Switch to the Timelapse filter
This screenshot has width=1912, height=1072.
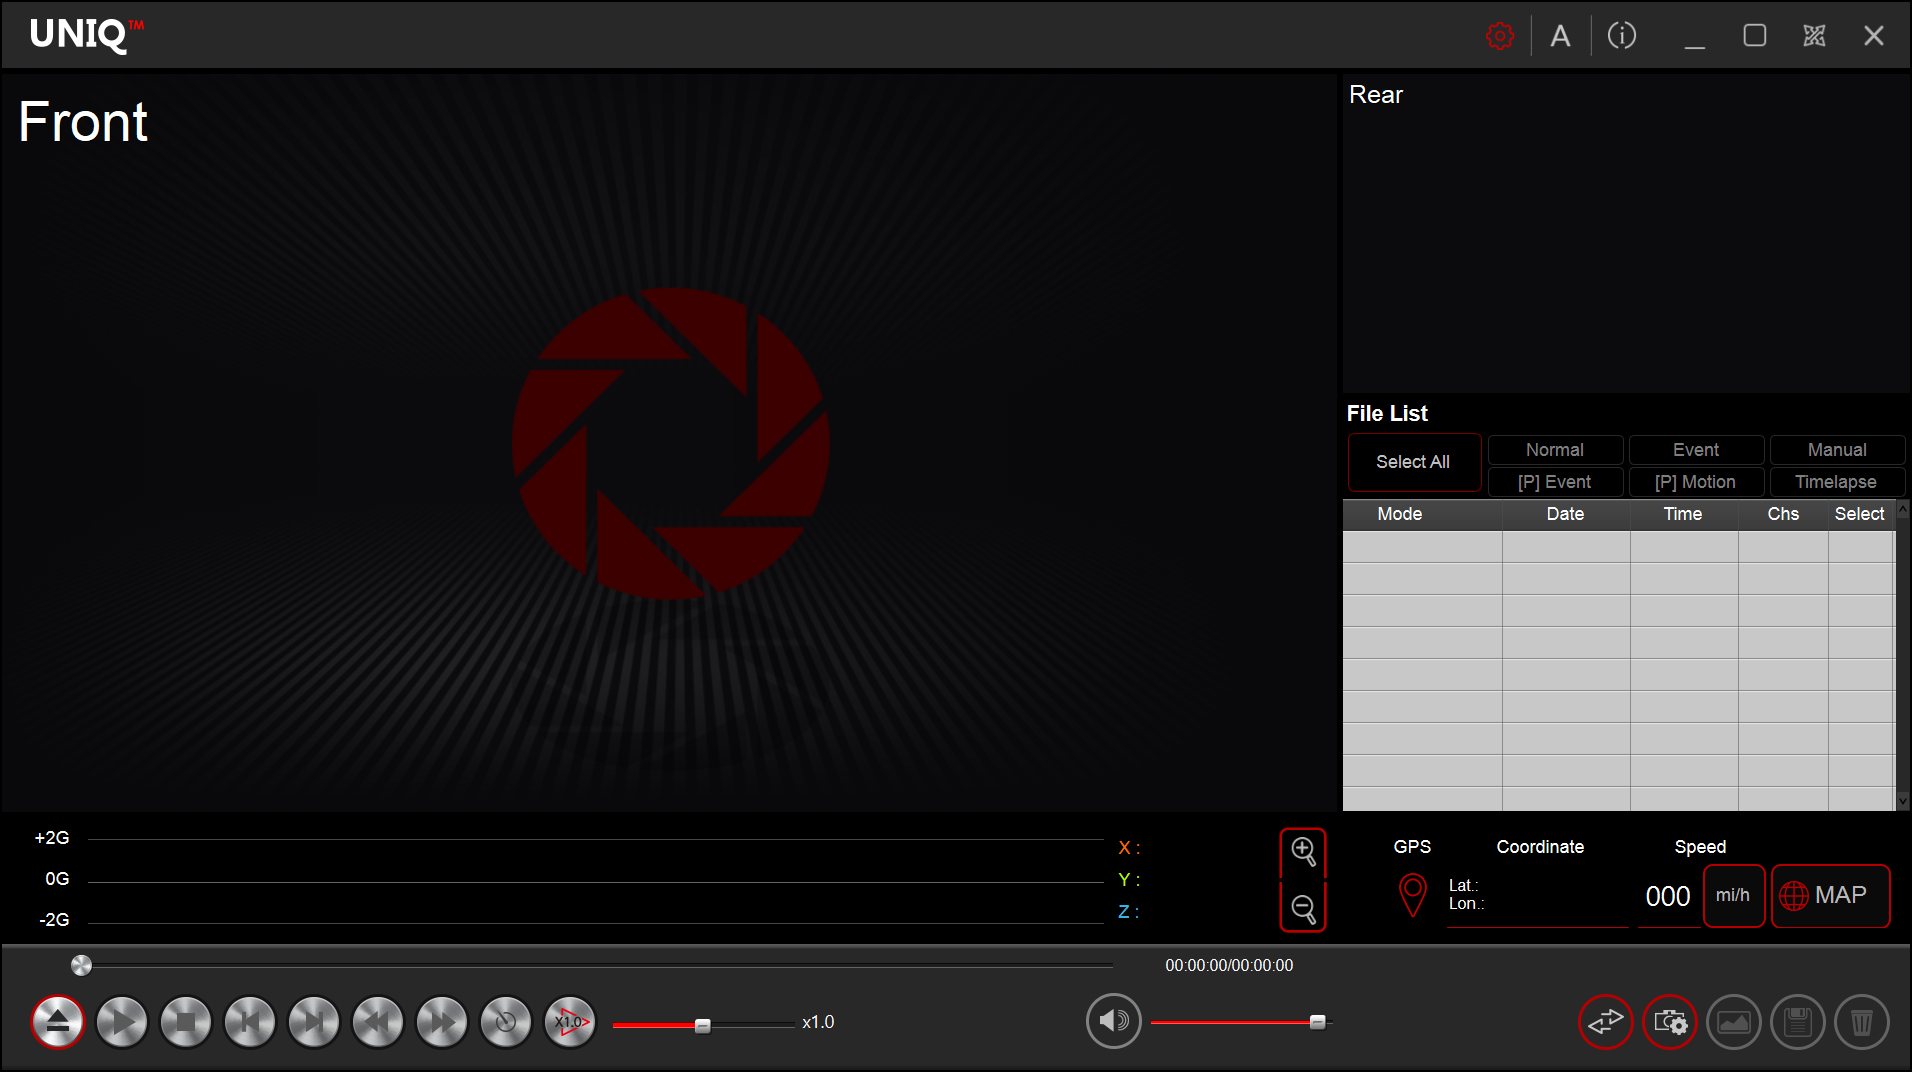(1836, 482)
